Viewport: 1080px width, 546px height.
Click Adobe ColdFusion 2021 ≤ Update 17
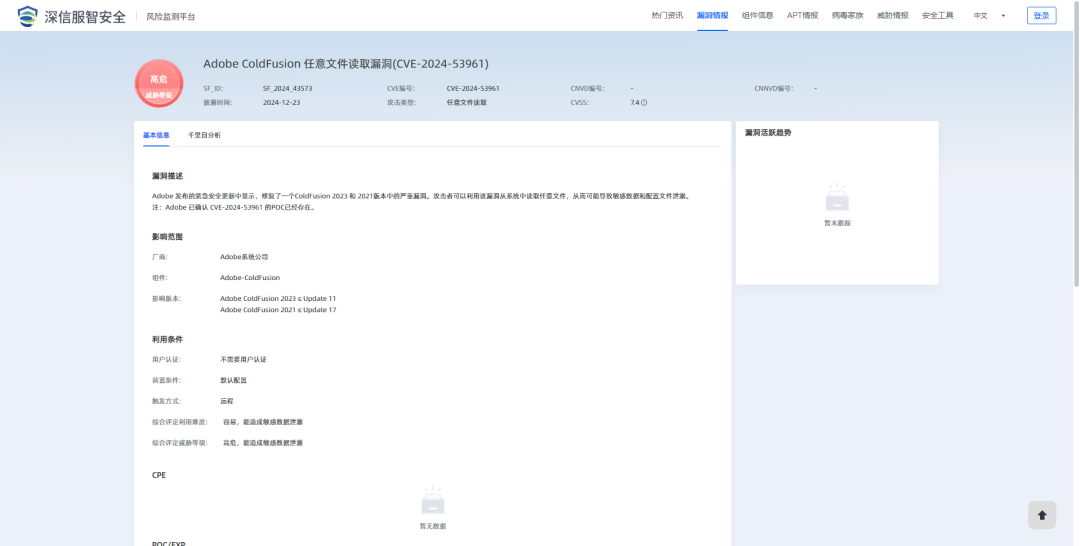point(278,310)
